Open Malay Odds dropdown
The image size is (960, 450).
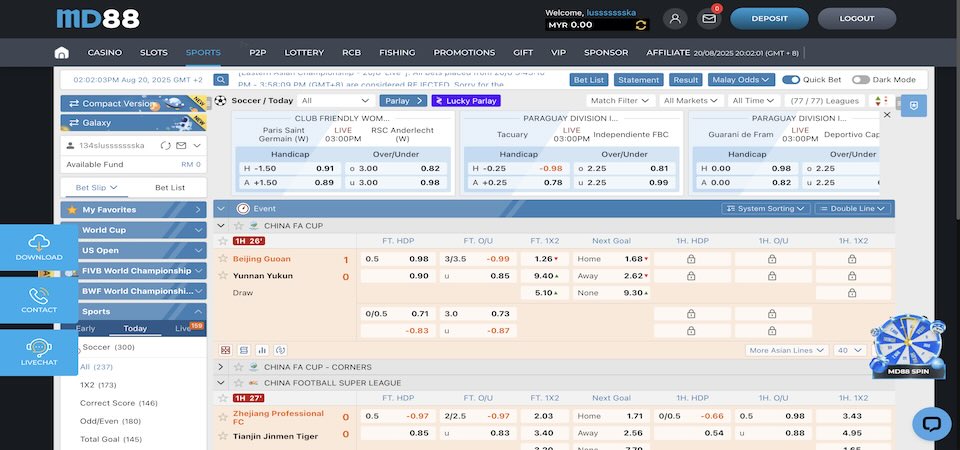(x=741, y=80)
